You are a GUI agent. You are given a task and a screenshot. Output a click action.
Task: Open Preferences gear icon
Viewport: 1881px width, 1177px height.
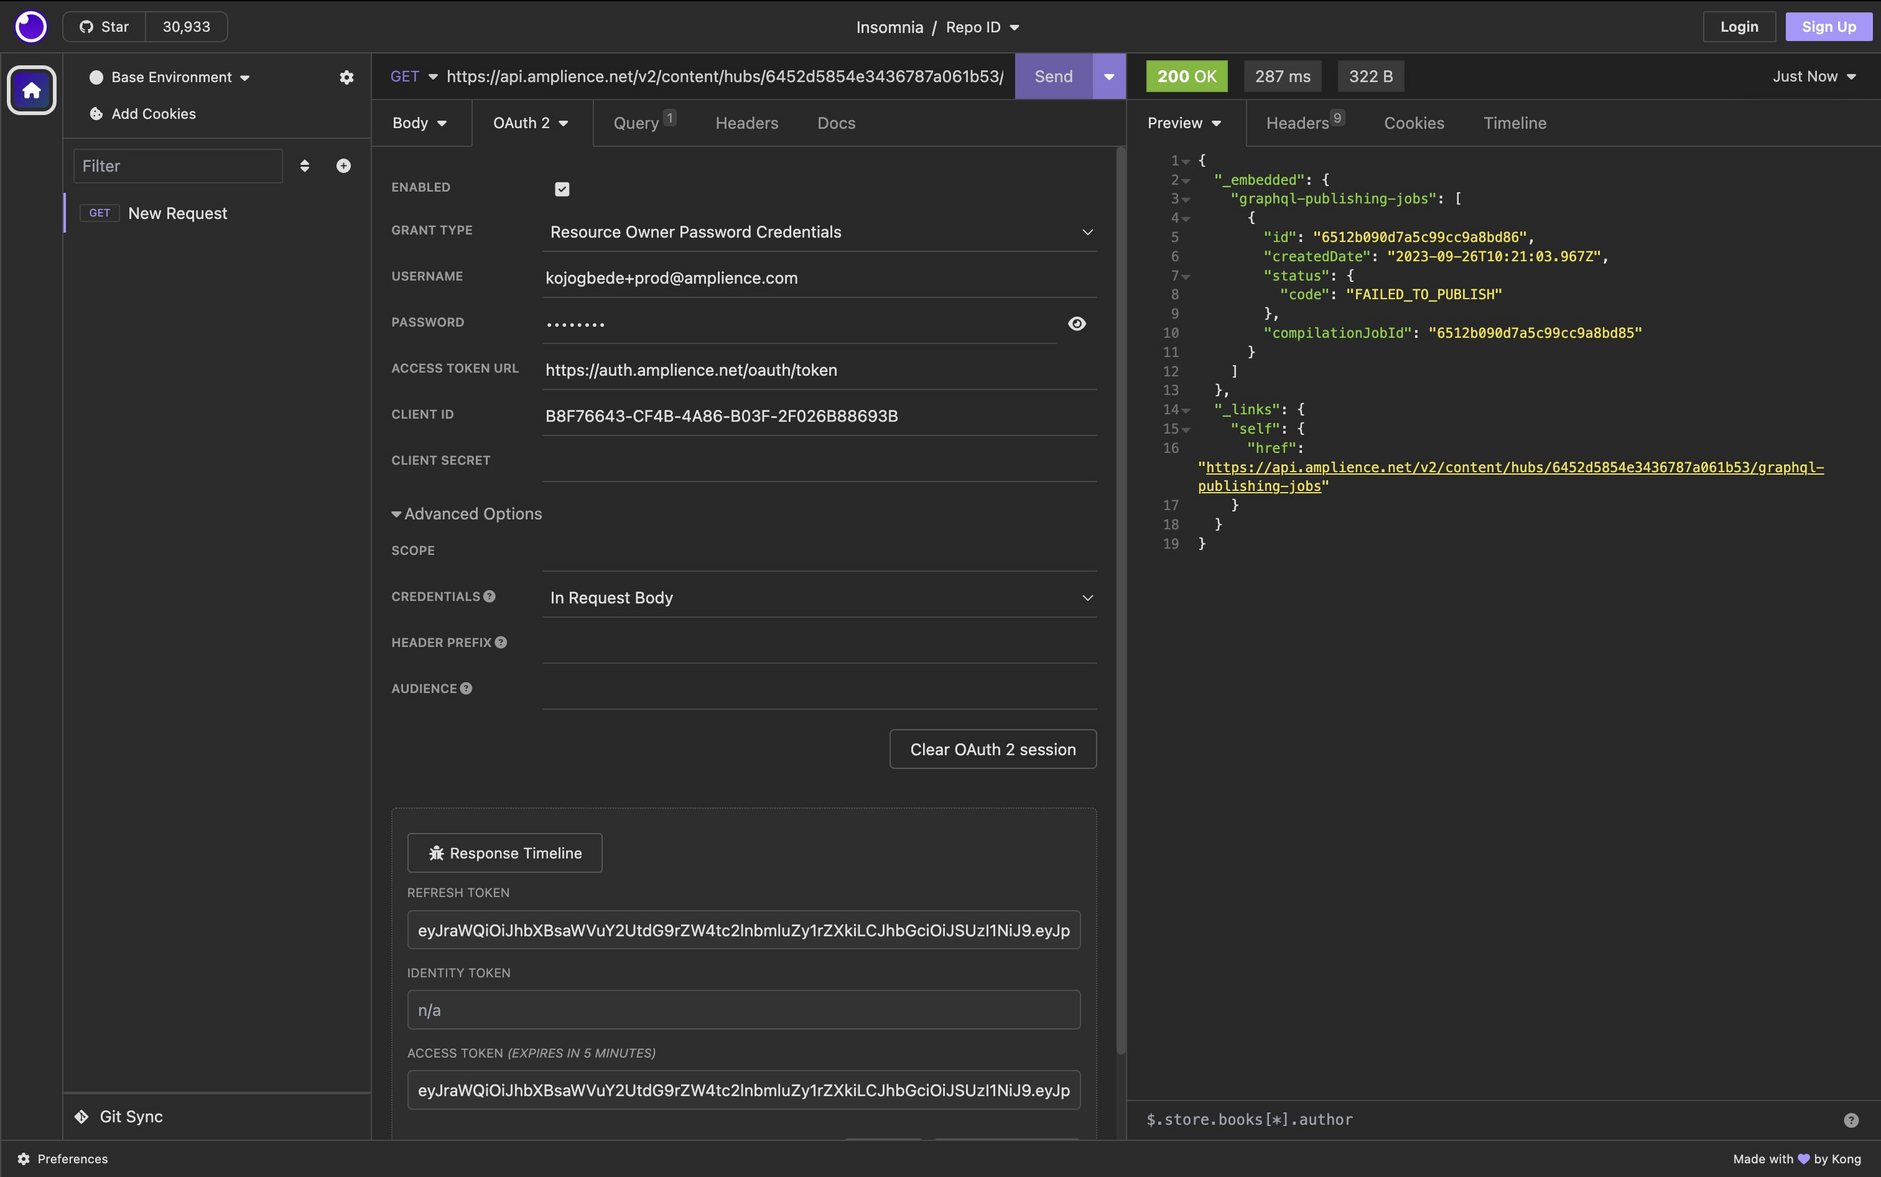coord(24,1159)
